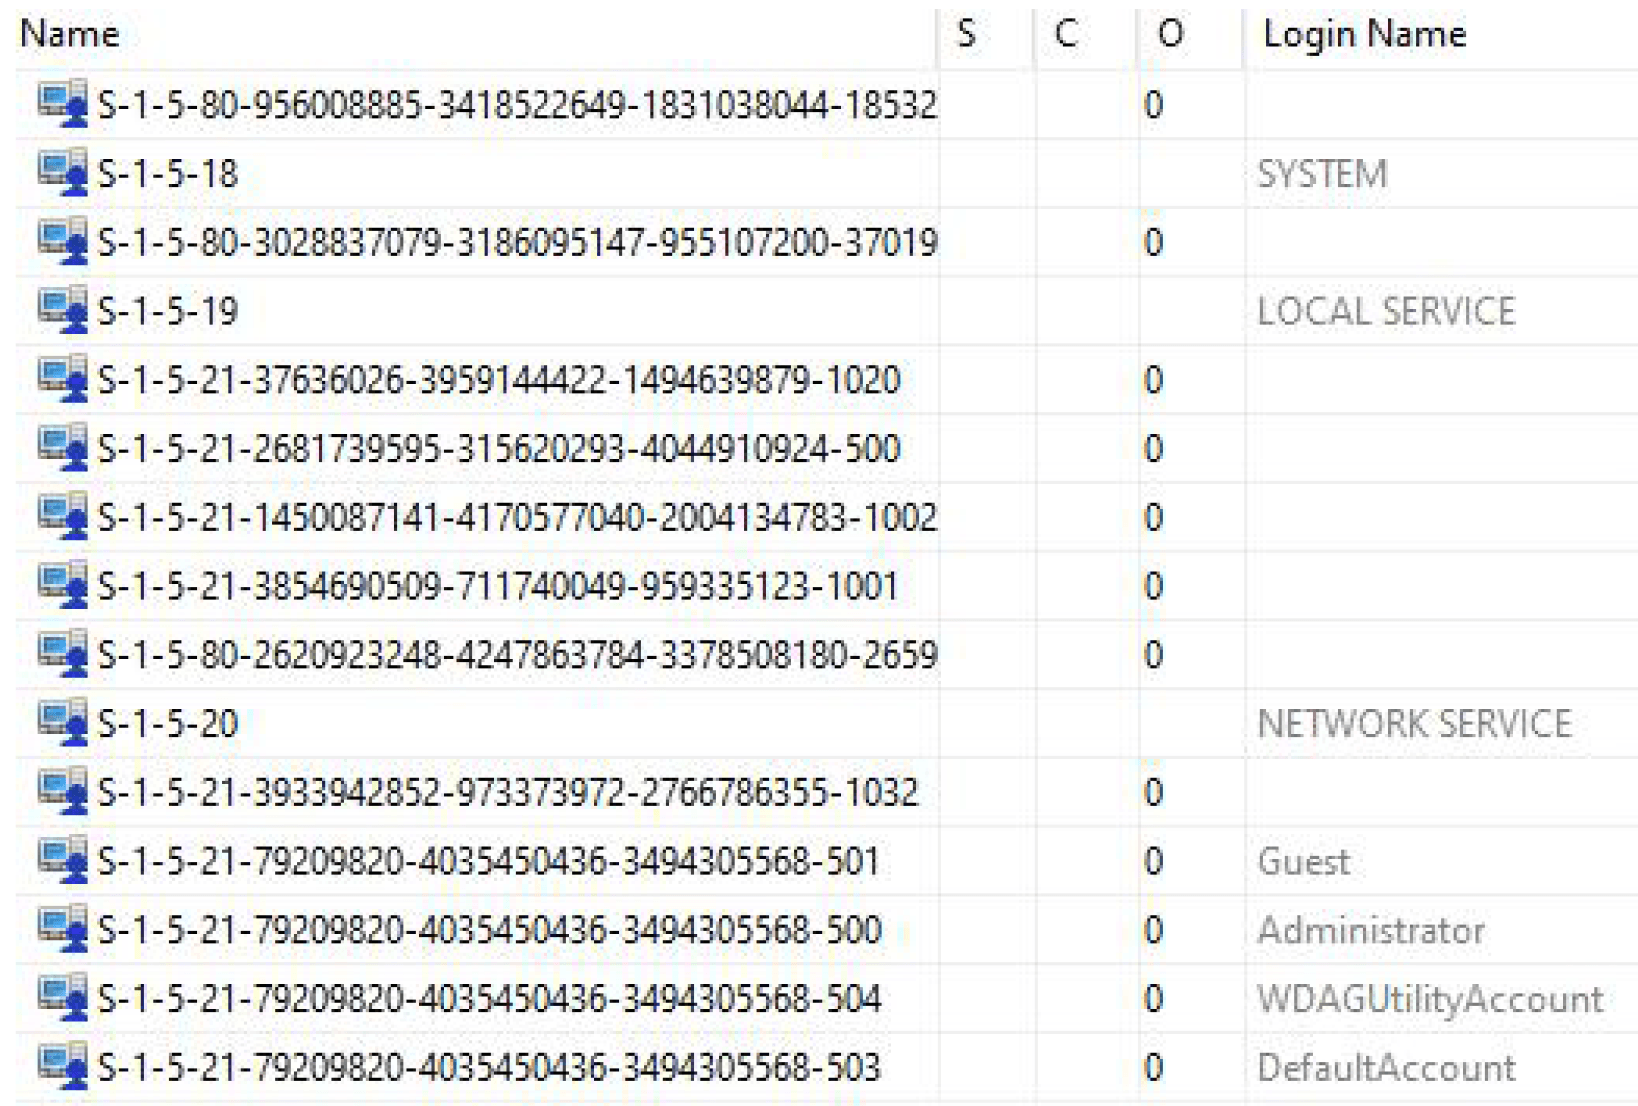Click the Guest login name cell

[1304, 861]
